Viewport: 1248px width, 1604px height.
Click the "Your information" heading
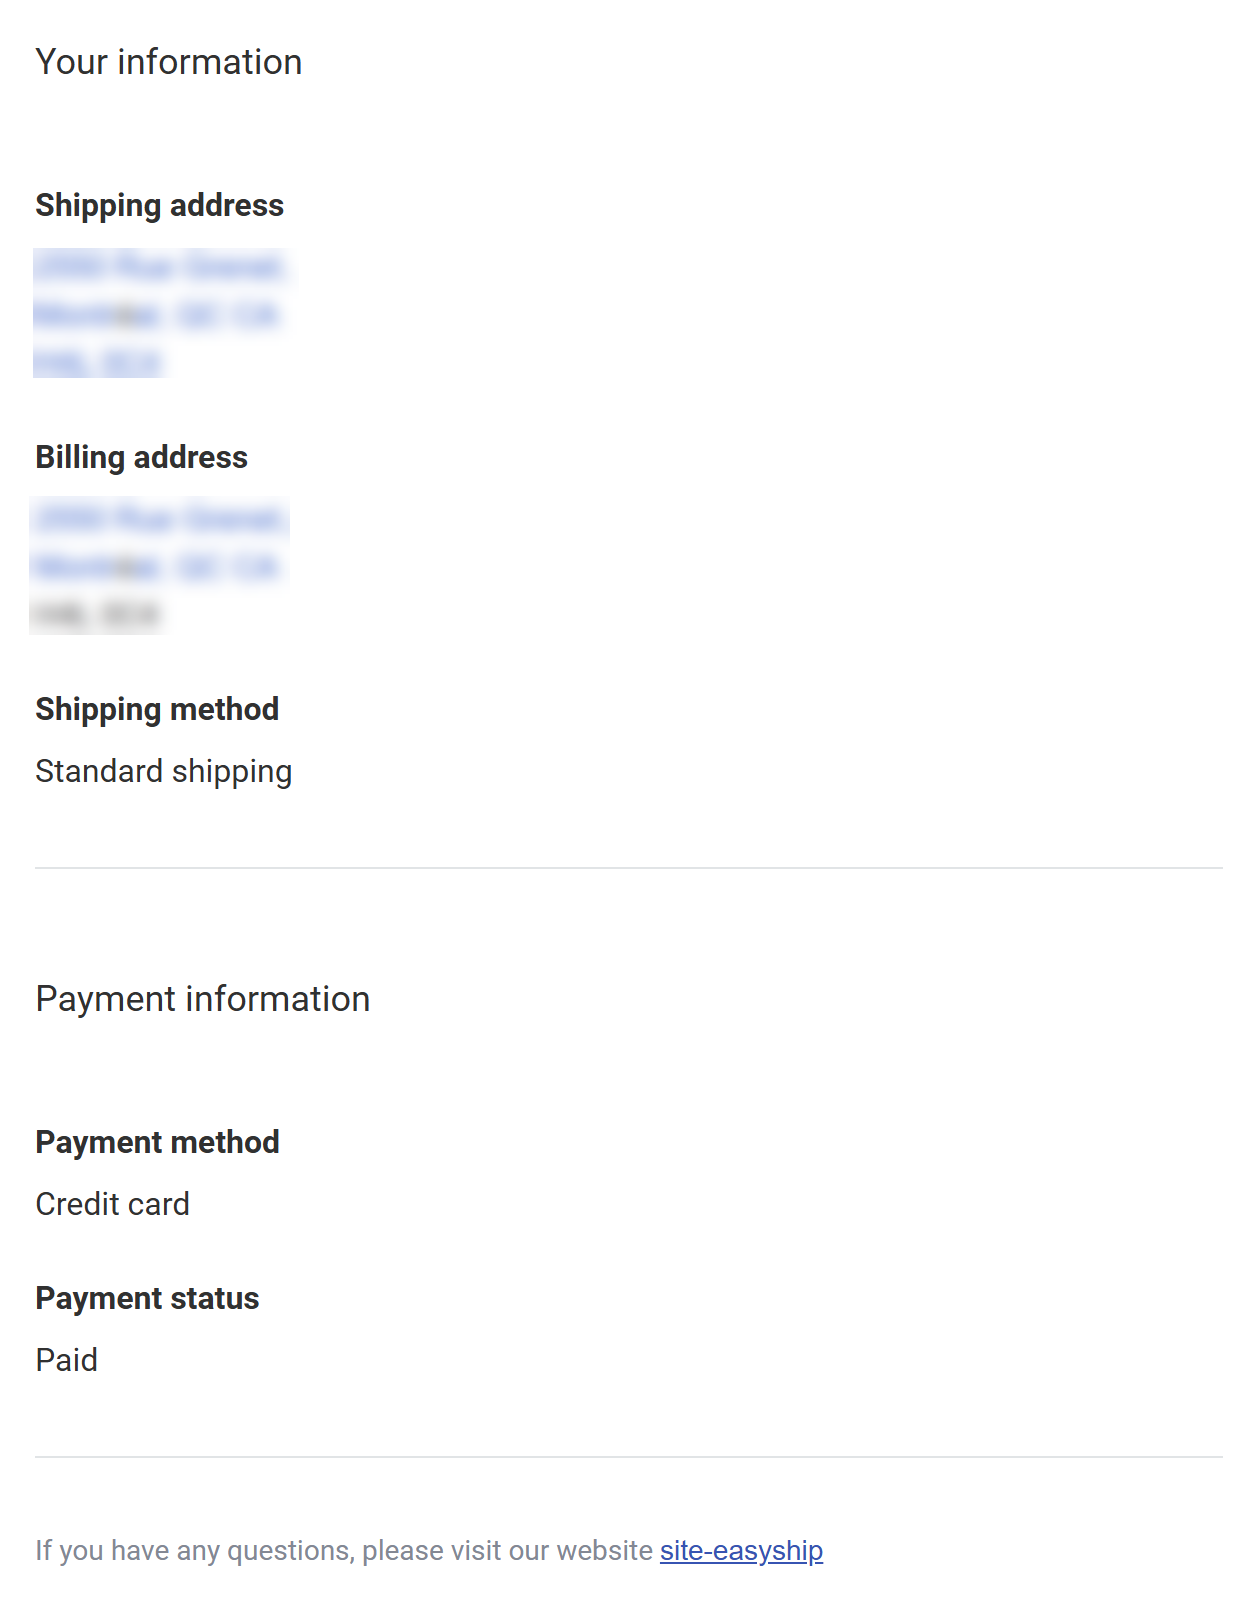(x=169, y=62)
